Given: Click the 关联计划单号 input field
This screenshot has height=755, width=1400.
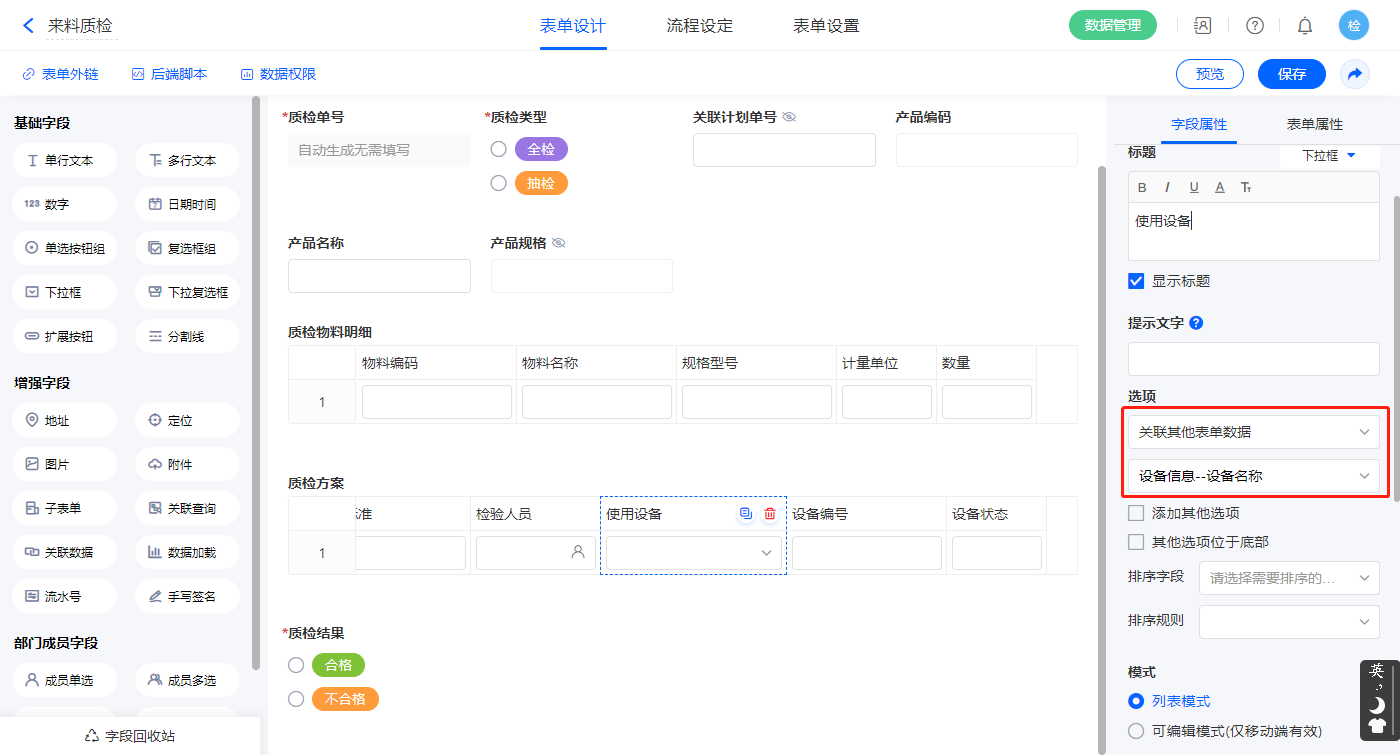Looking at the screenshot, I should tap(784, 150).
